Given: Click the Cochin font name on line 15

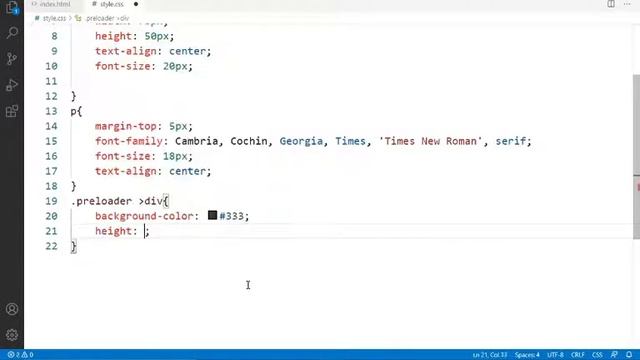Looking at the screenshot, I should (x=249, y=141).
